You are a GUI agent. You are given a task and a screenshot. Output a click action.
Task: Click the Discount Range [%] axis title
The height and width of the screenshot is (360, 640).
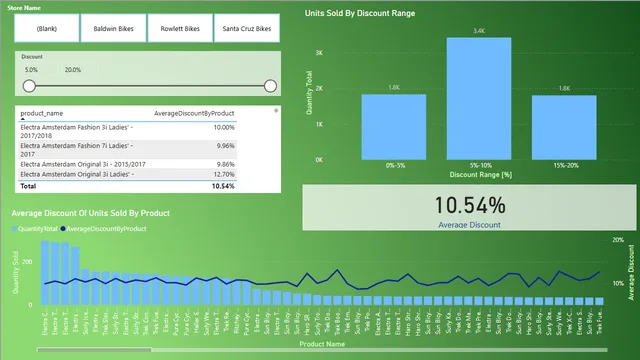pyautogui.click(x=480, y=175)
